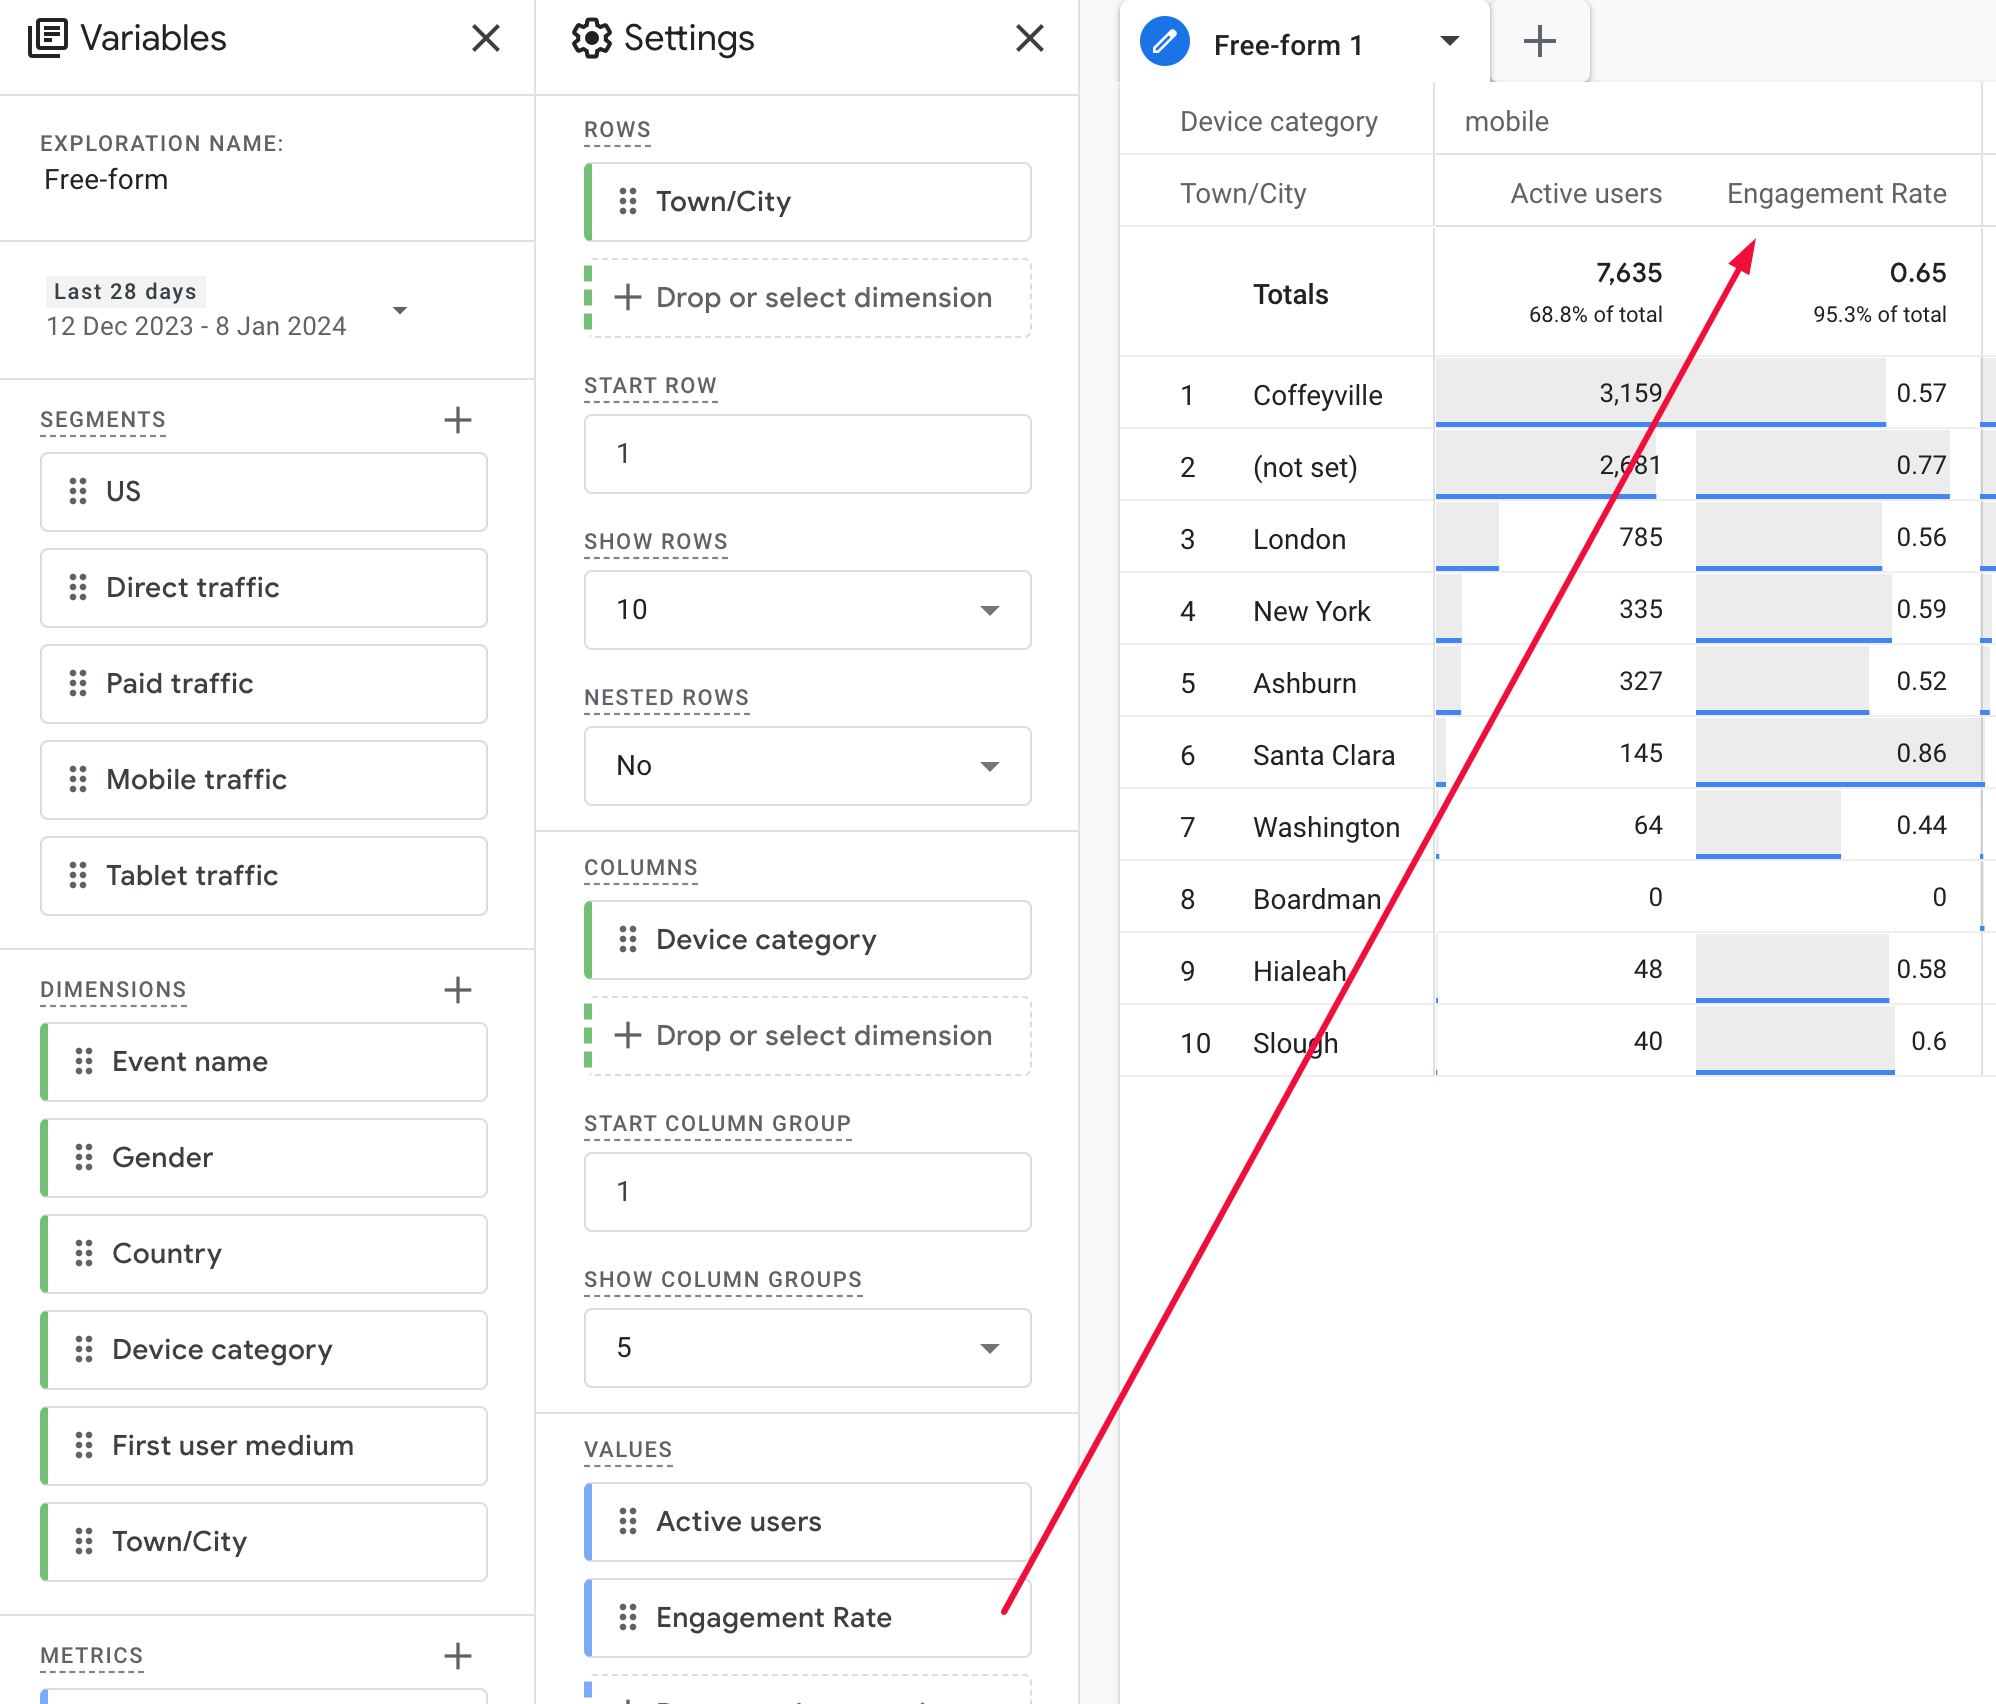Close the Settings panel

(1029, 38)
